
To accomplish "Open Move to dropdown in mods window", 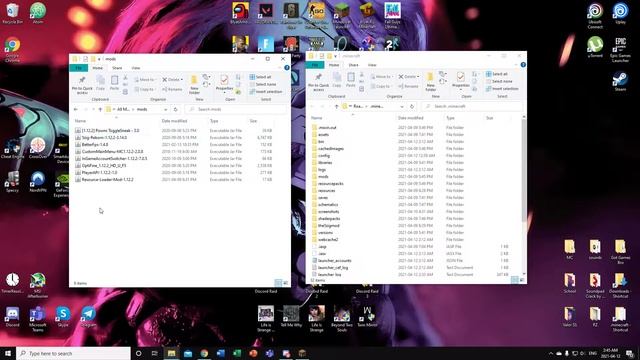I will pyautogui.click(x=146, y=79).
